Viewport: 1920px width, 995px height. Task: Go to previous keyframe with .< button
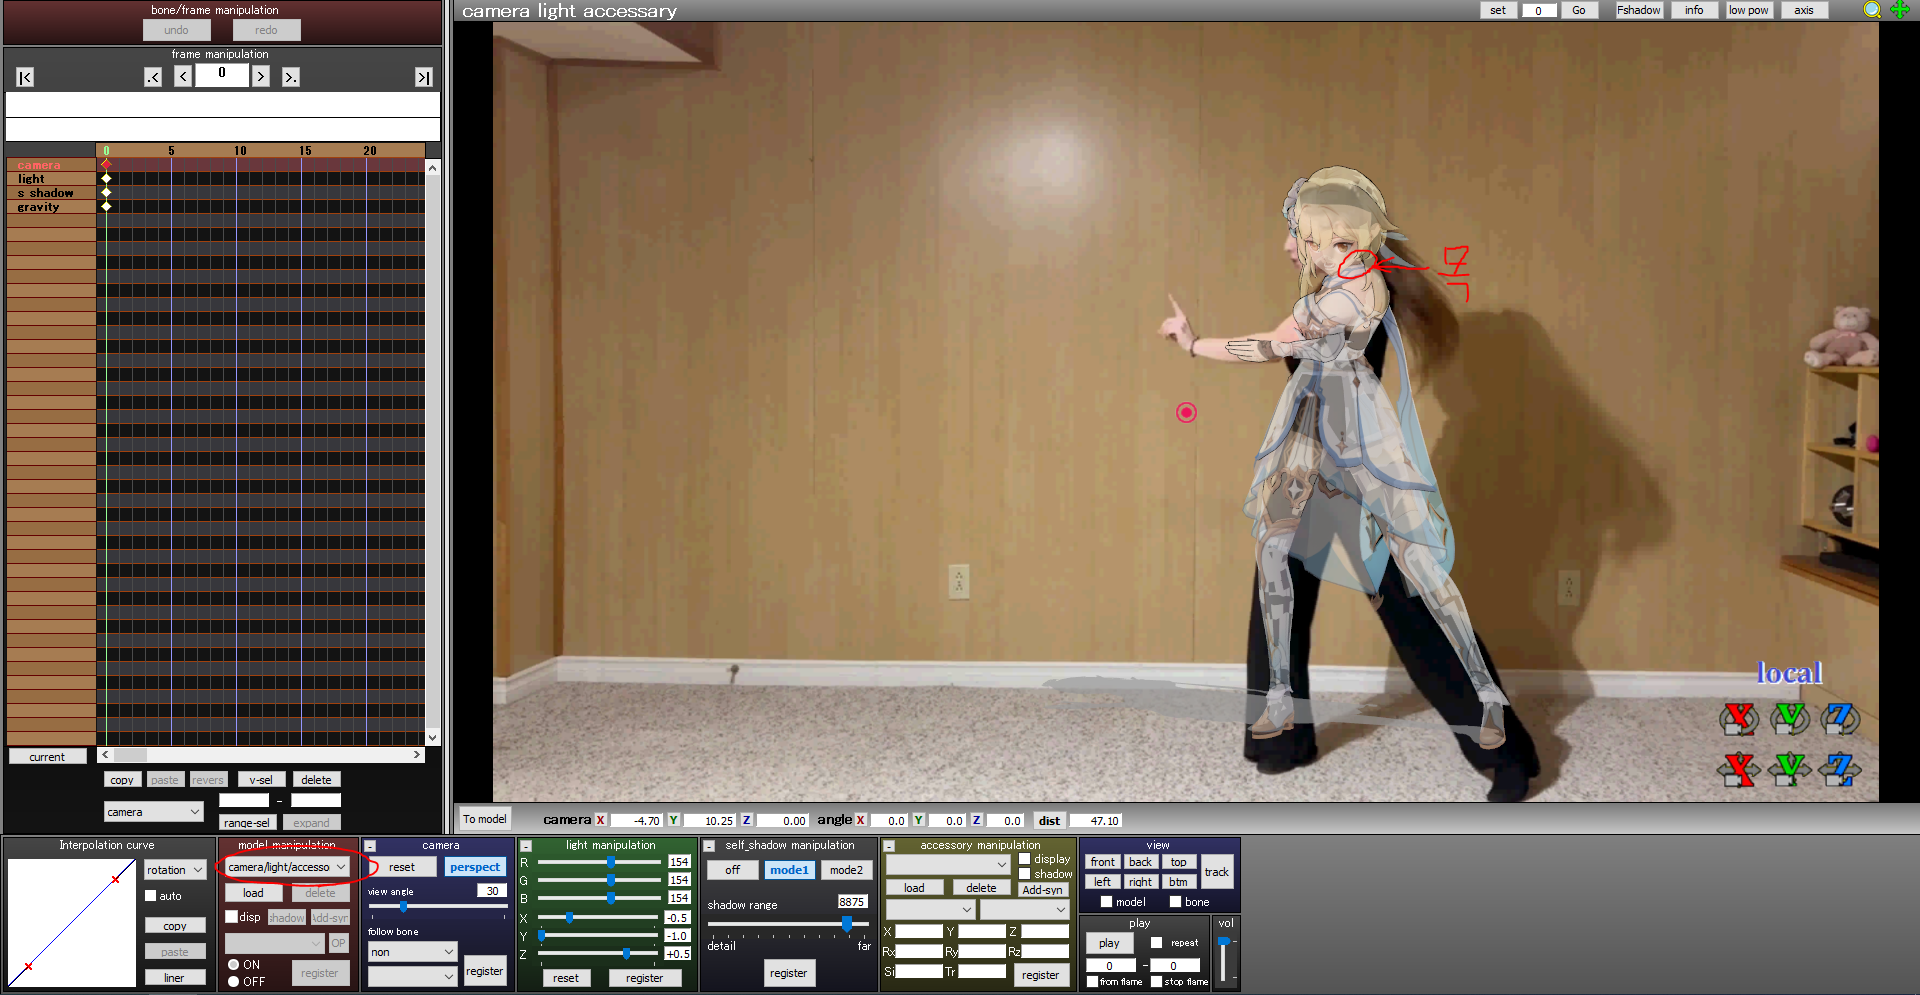click(153, 77)
